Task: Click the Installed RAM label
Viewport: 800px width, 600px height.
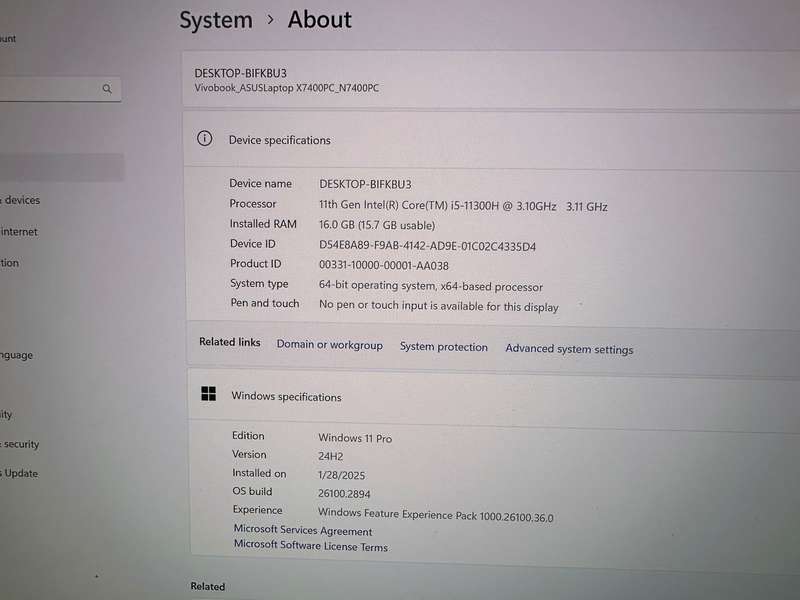Action: tap(263, 223)
